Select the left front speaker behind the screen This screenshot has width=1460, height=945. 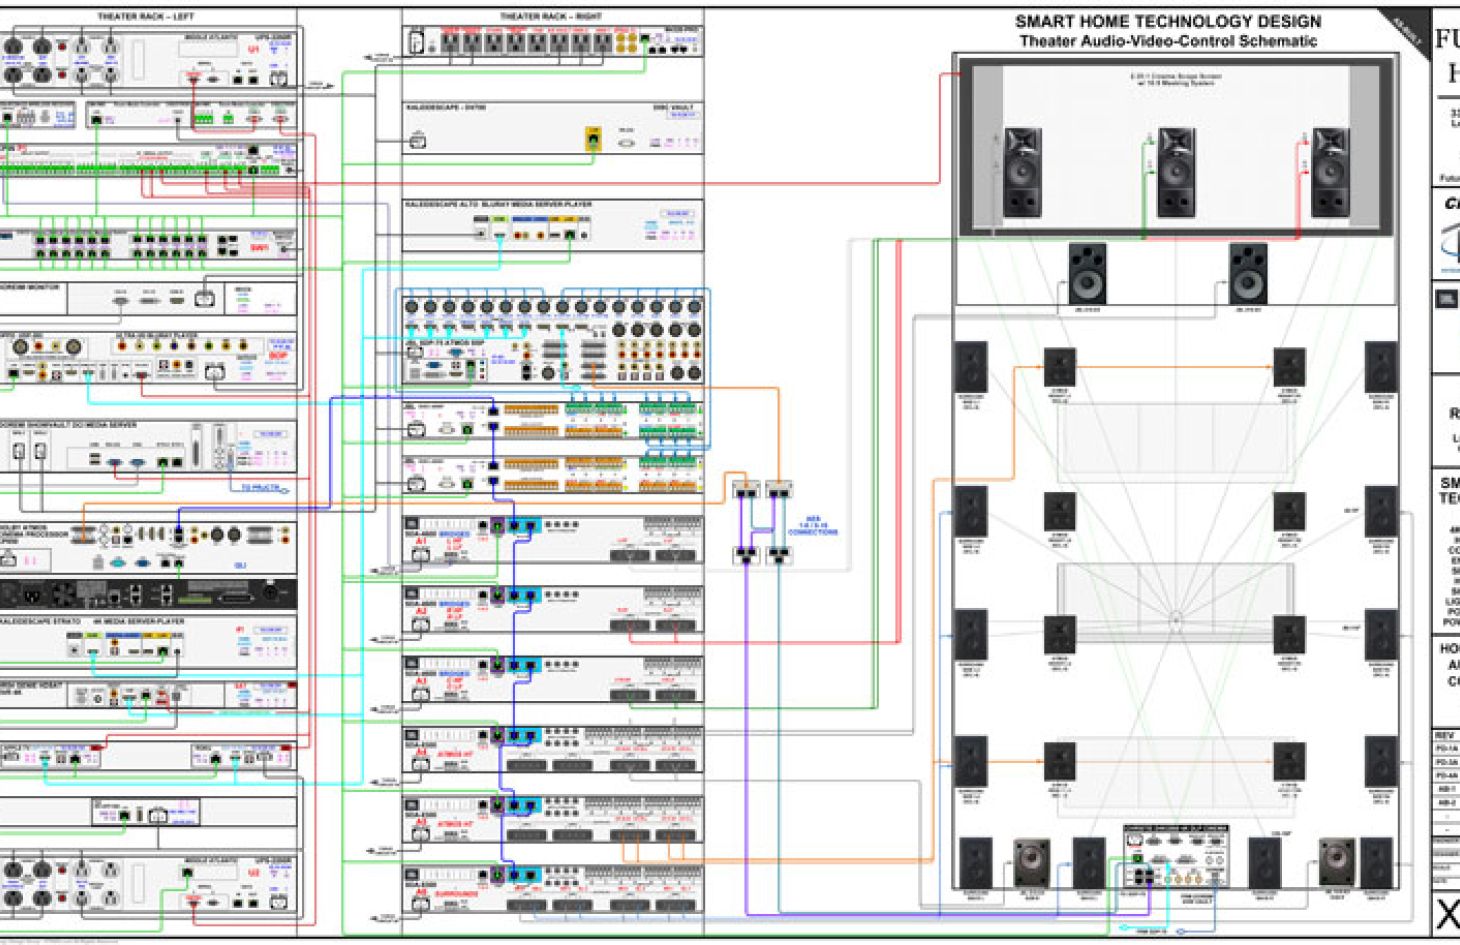pos(1022,172)
